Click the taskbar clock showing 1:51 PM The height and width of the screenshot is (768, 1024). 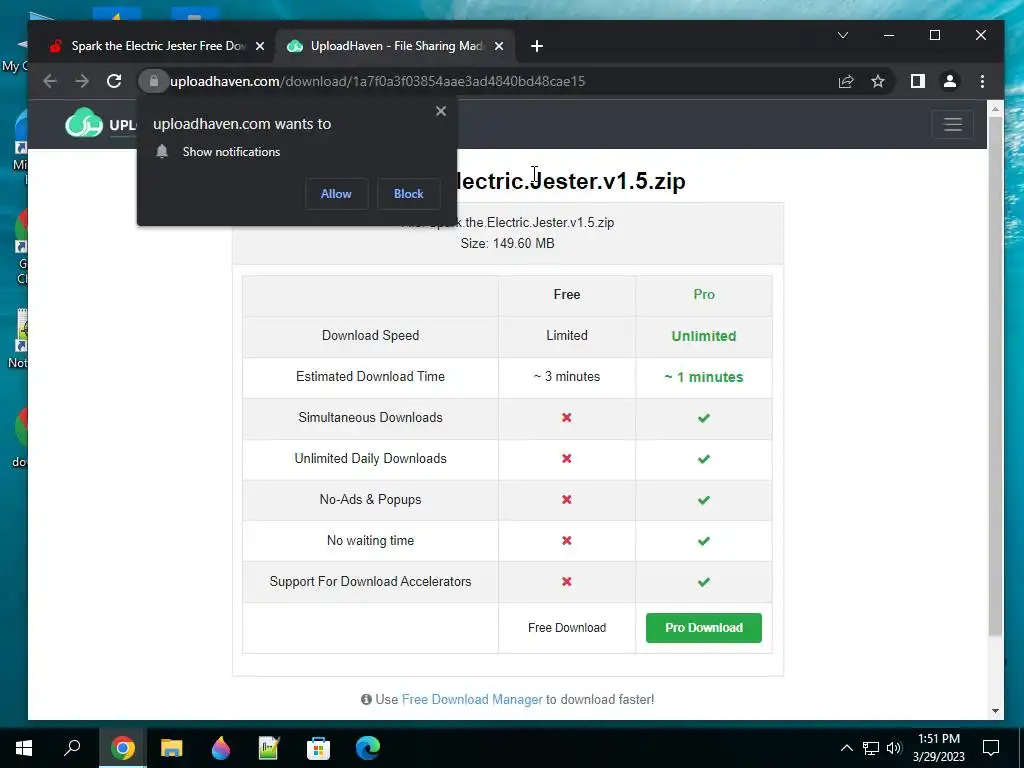pyautogui.click(x=938, y=748)
